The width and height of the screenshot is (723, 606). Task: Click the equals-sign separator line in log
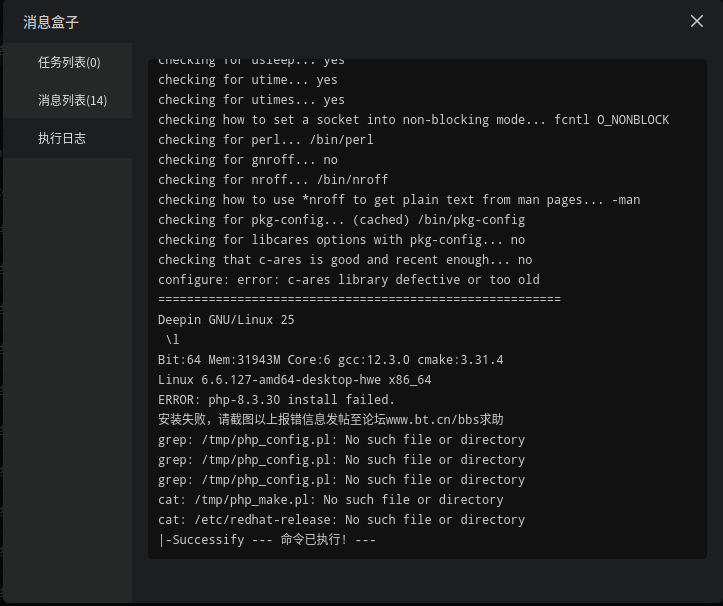359,299
